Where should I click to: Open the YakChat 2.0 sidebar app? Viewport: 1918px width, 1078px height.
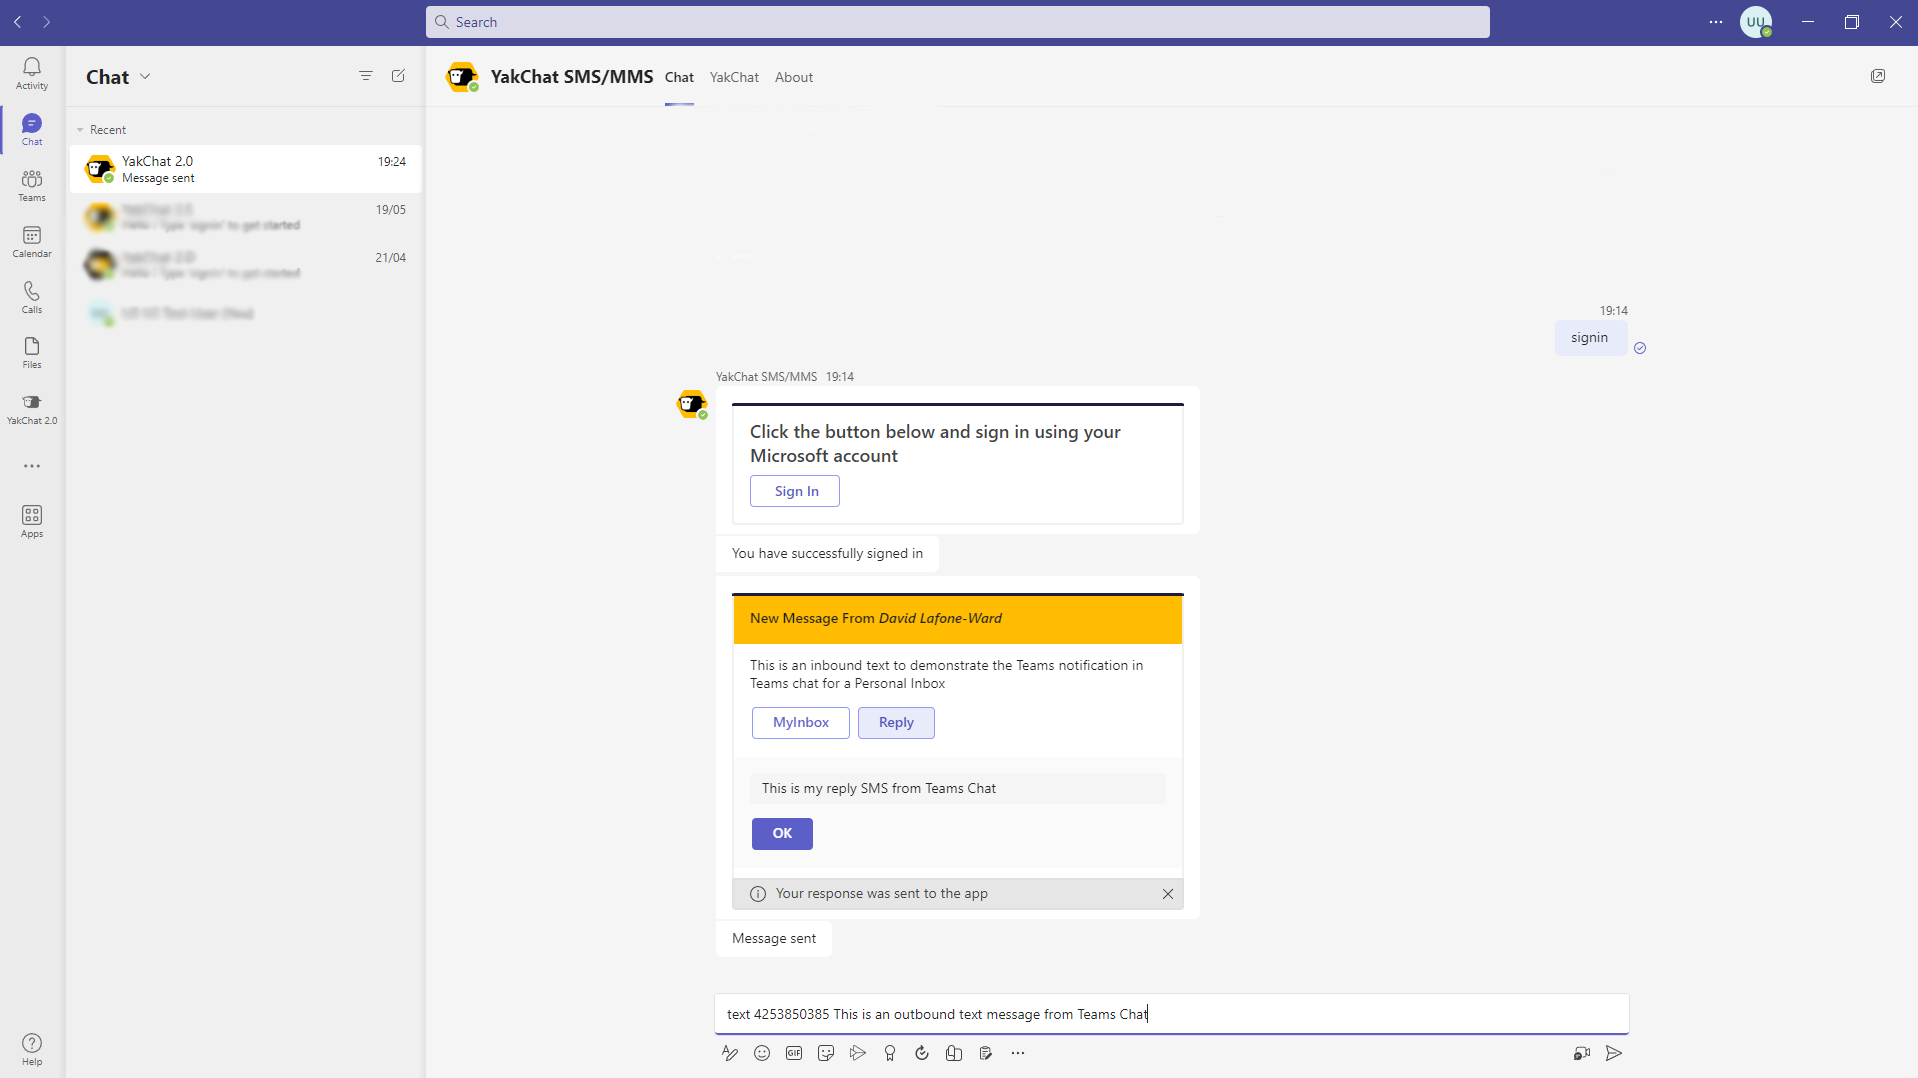(32, 408)
